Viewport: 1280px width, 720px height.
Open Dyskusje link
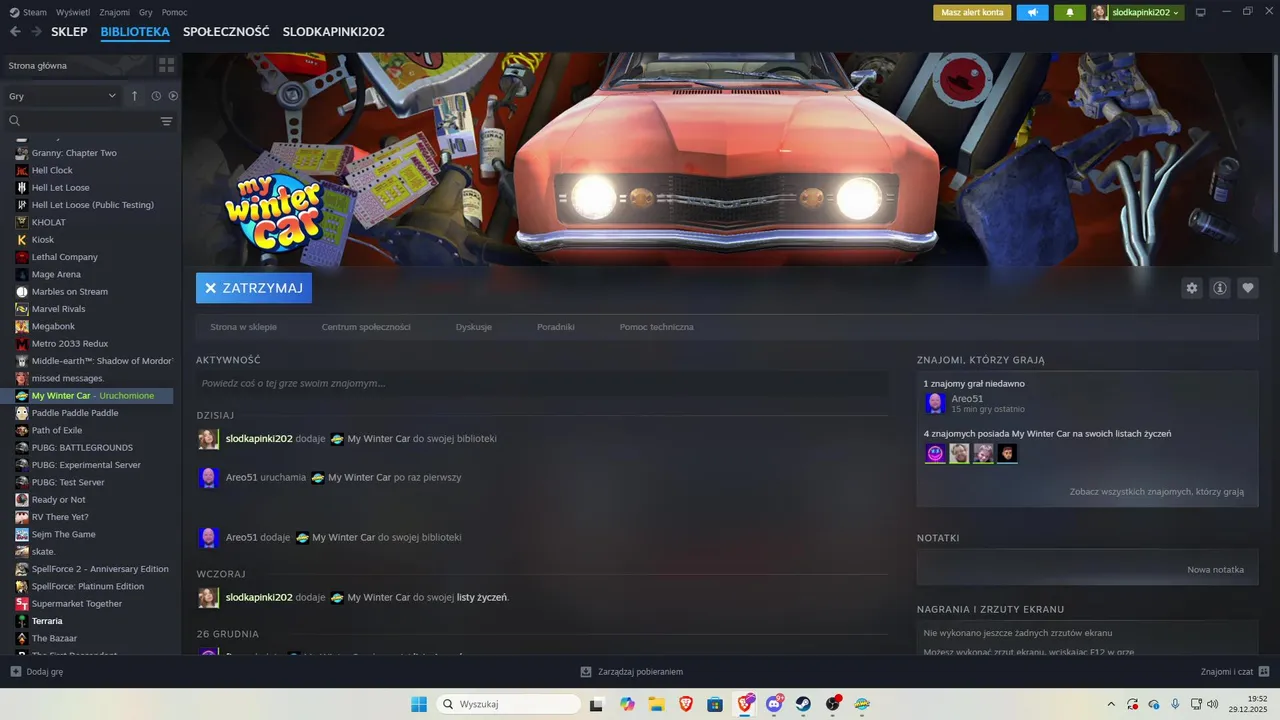point(473,327)
